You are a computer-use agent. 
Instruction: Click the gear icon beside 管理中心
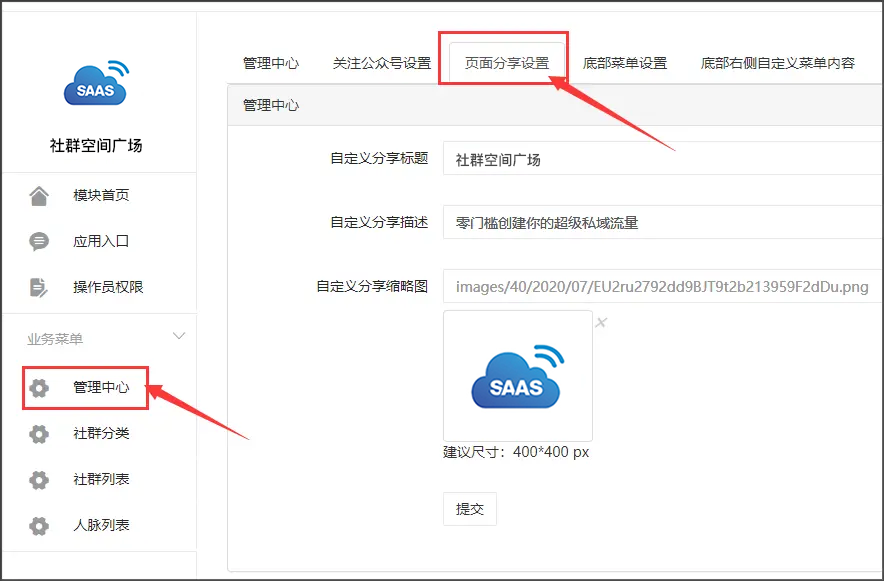39,388
